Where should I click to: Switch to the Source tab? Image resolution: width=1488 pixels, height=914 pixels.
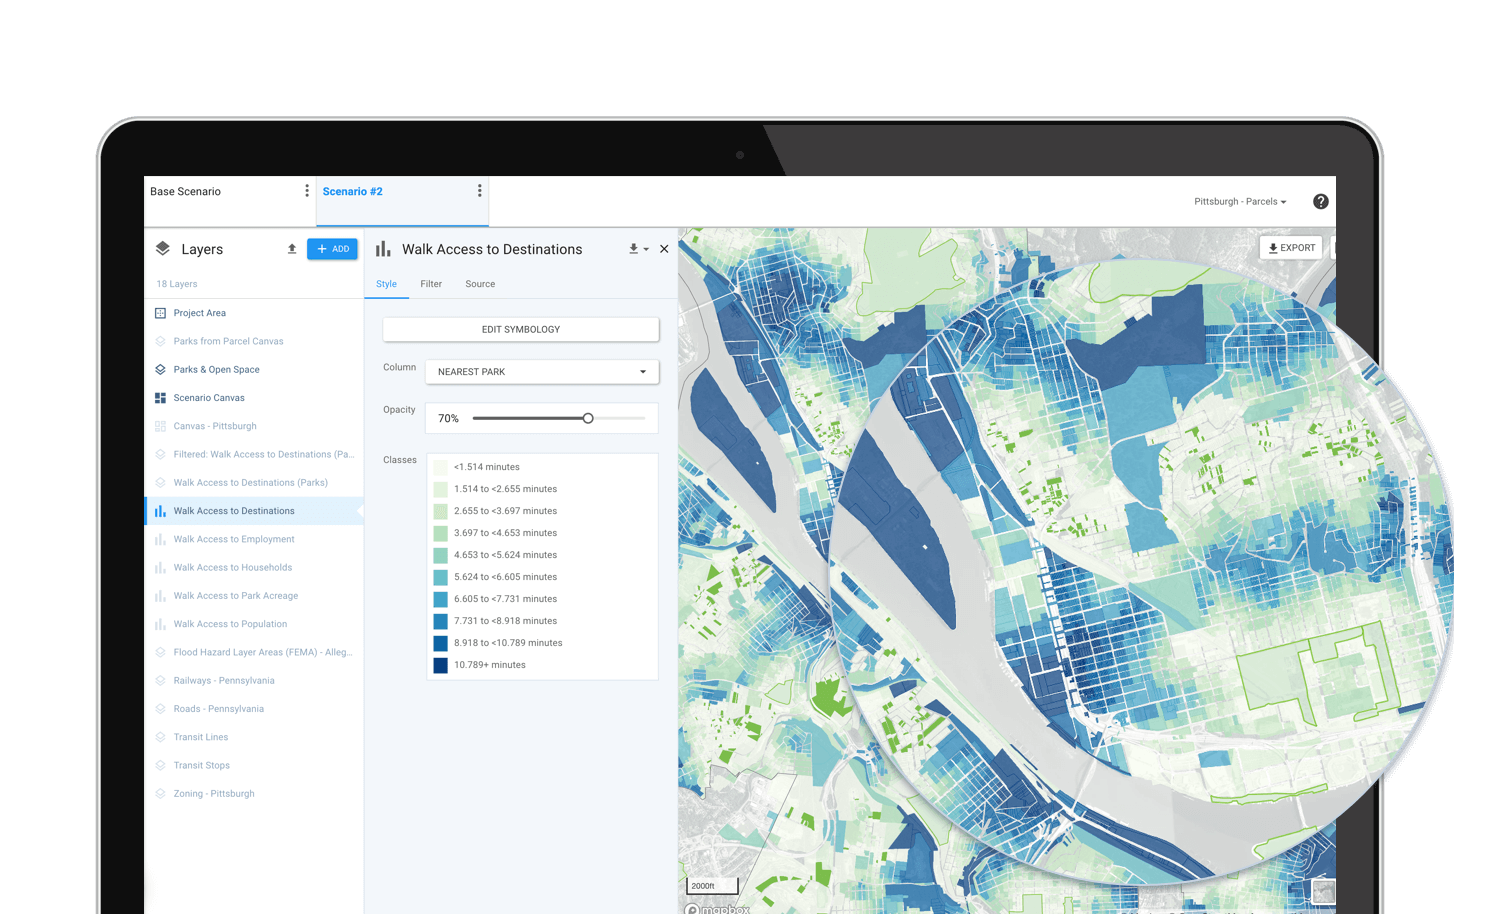480,284
